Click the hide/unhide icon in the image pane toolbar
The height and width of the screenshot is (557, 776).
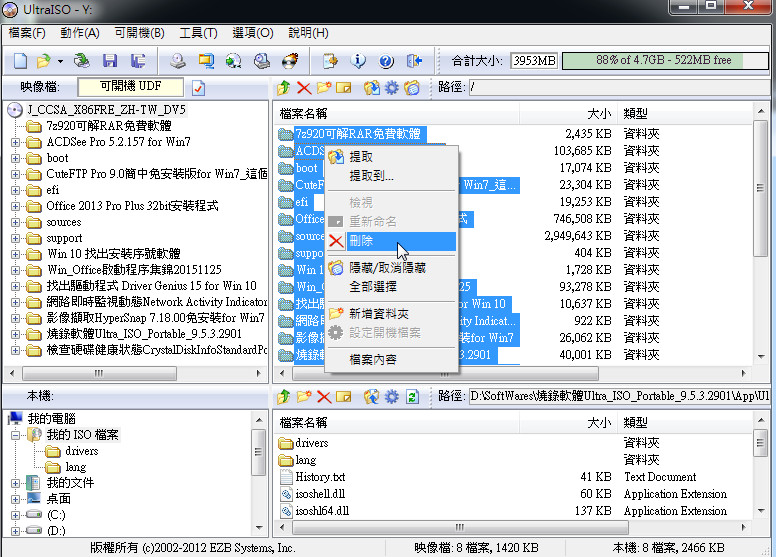[412, 88]
